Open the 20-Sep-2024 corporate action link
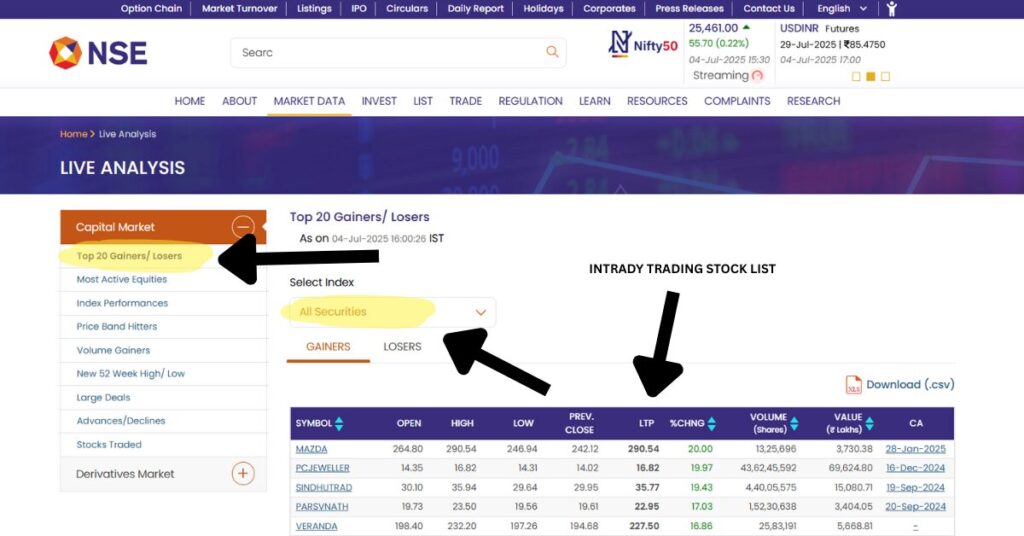 pos(916,507)
